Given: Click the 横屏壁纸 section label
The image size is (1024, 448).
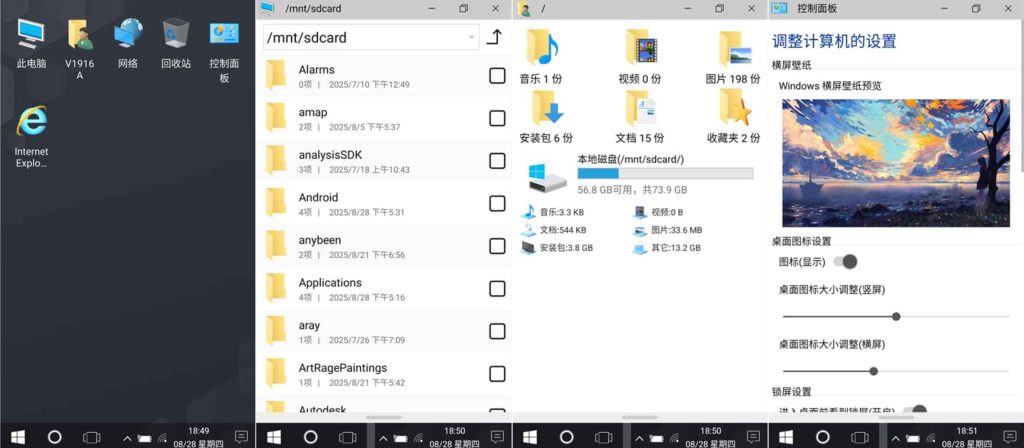Looking at the screenshot, I should click(x=792, y=65).
